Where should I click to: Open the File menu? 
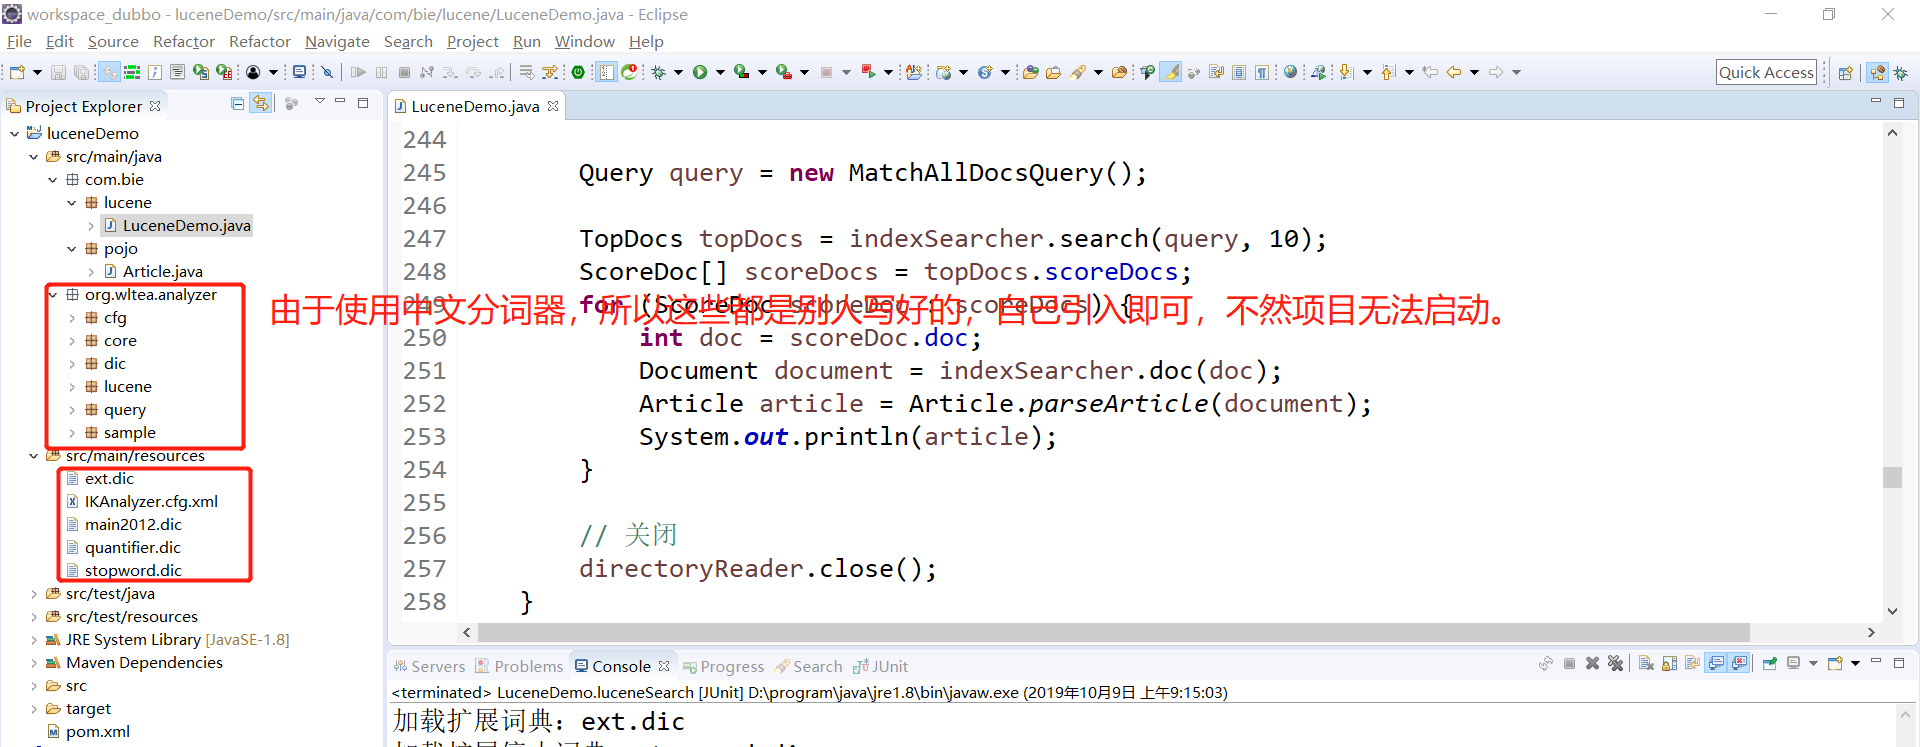click(19, 41)
